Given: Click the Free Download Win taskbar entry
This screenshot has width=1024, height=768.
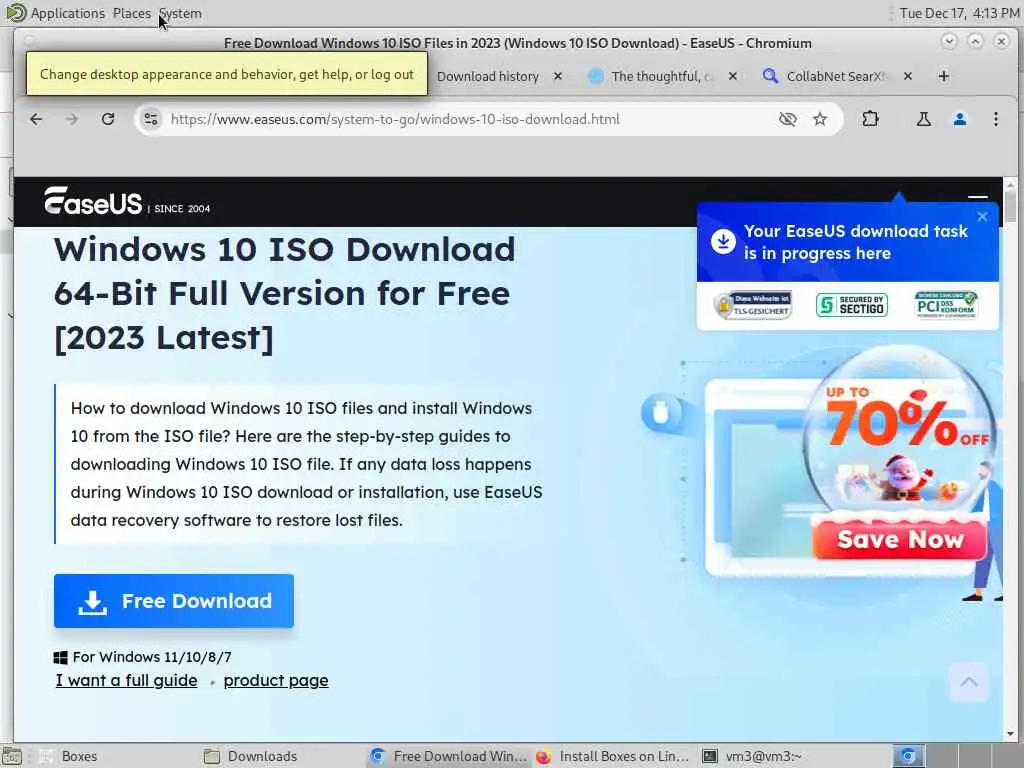Looking at the screenshot, I should coord(449,756).
